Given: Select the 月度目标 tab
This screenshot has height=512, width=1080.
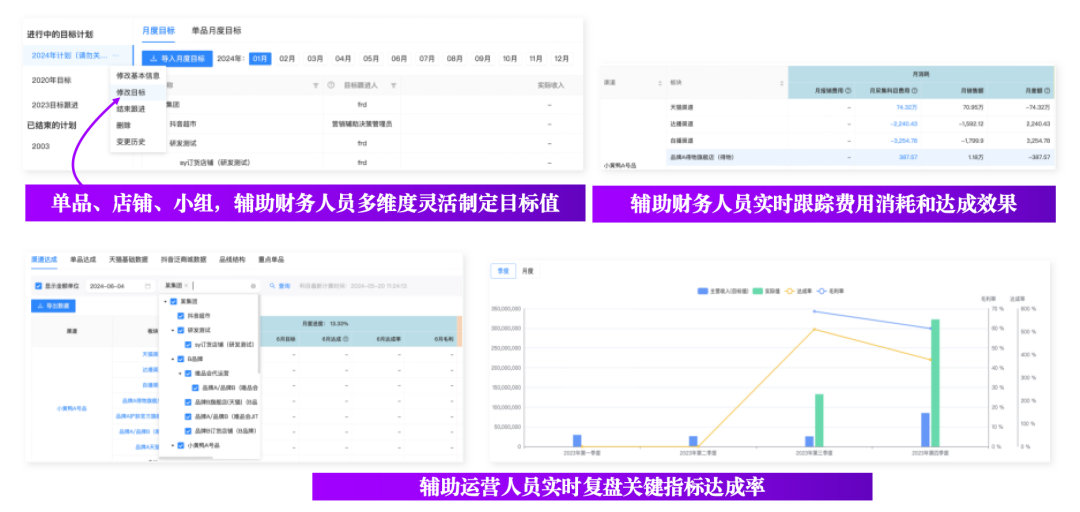Looking at the screenshot, I should click(158, 30).
